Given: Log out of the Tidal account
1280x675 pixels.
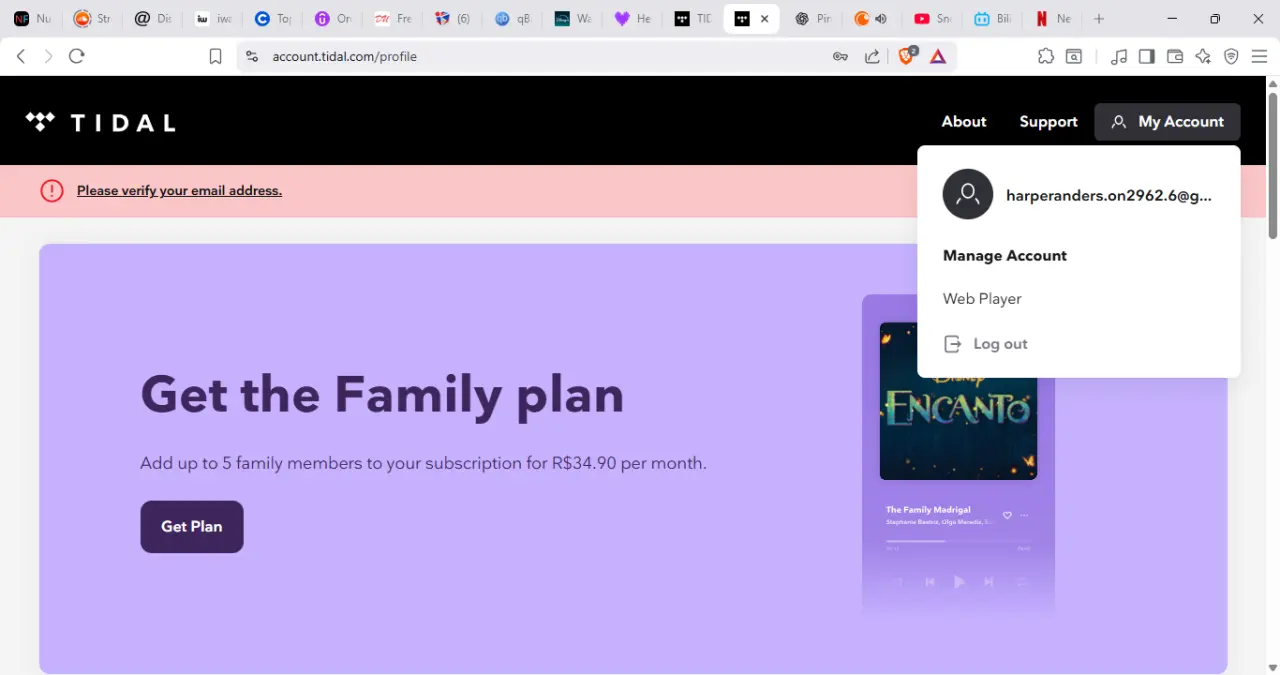Looking at the screenshot, I should click(986, 344).
